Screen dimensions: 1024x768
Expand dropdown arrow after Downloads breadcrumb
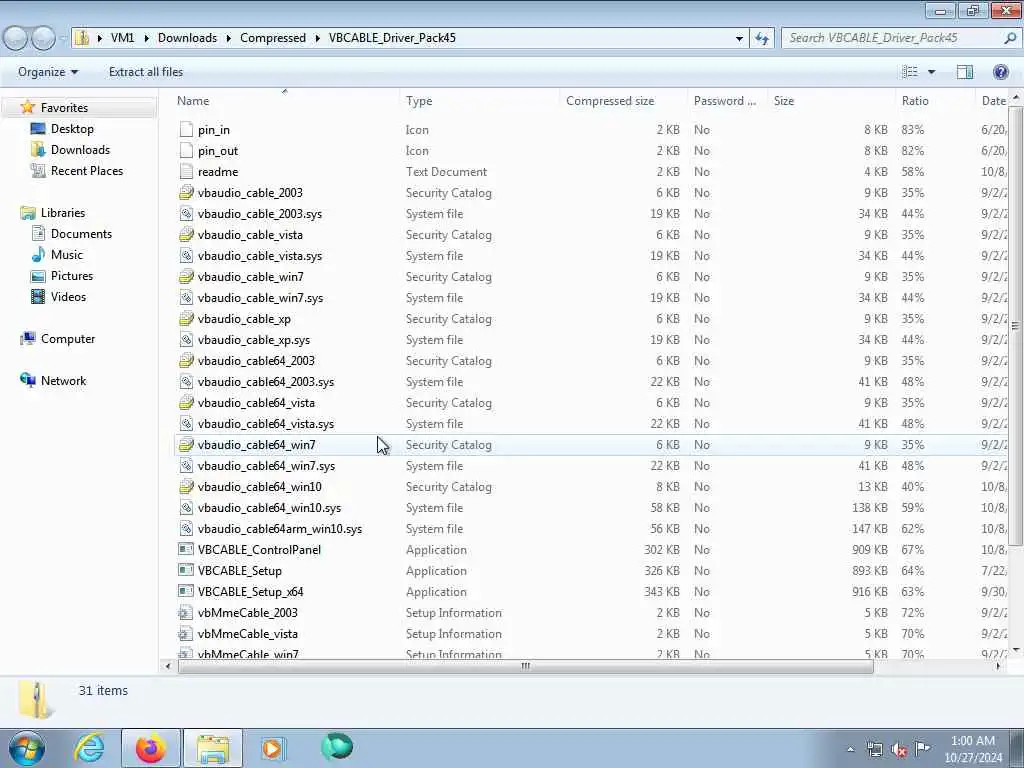click(x=229, y=38)
